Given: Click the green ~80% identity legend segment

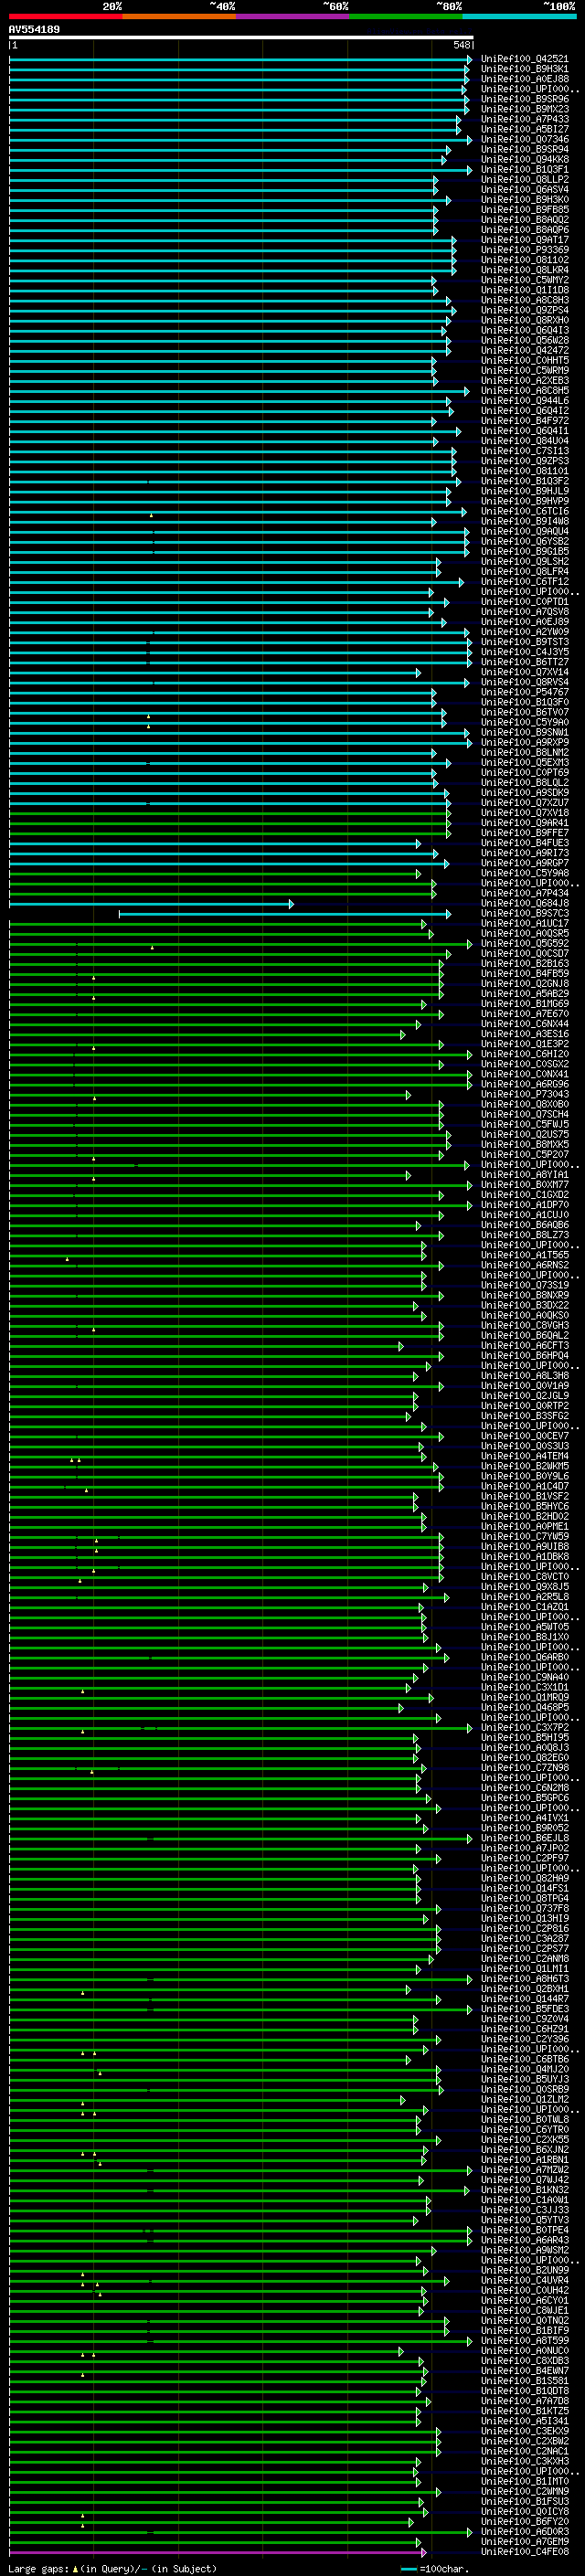Looking at the screenshot, I should pyautogui.click(x=405, y=16).
